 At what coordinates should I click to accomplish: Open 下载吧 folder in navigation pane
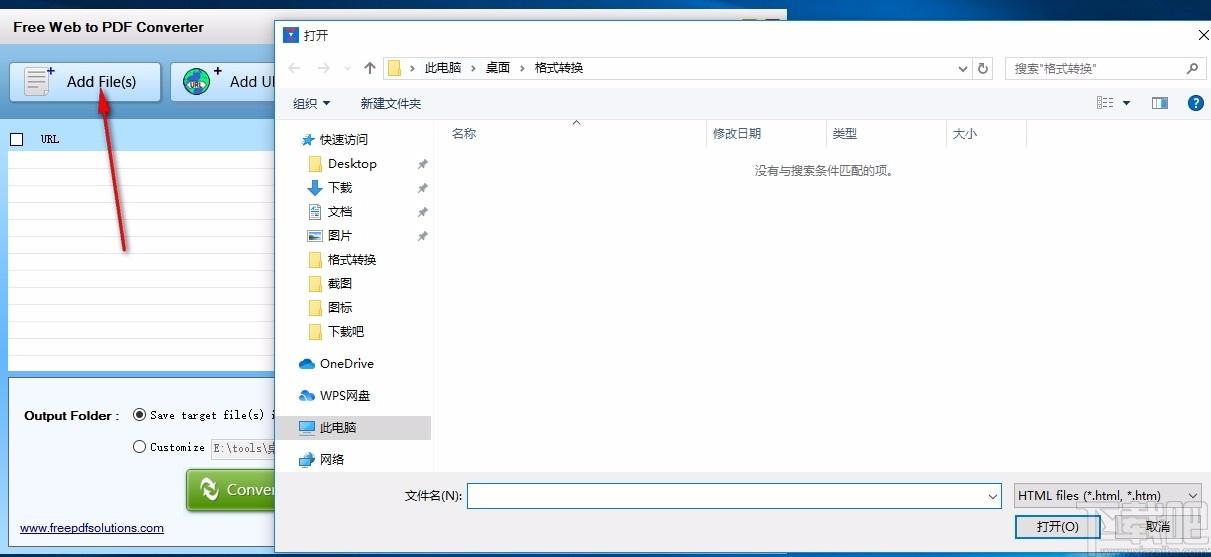(346, 332)
